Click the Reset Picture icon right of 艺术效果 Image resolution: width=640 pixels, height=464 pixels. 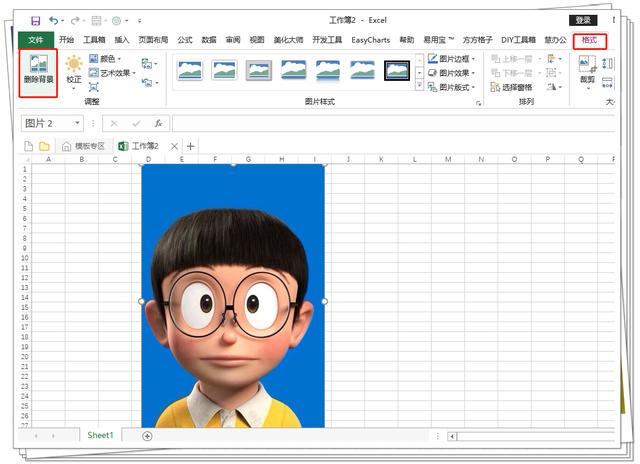[149, 82]
